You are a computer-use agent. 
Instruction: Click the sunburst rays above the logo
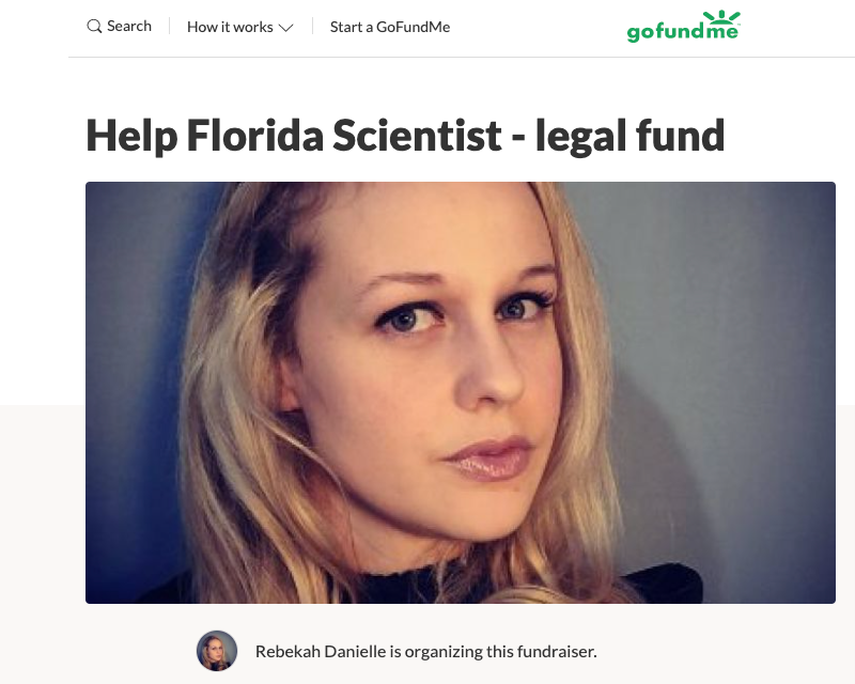tap(721, 17)
